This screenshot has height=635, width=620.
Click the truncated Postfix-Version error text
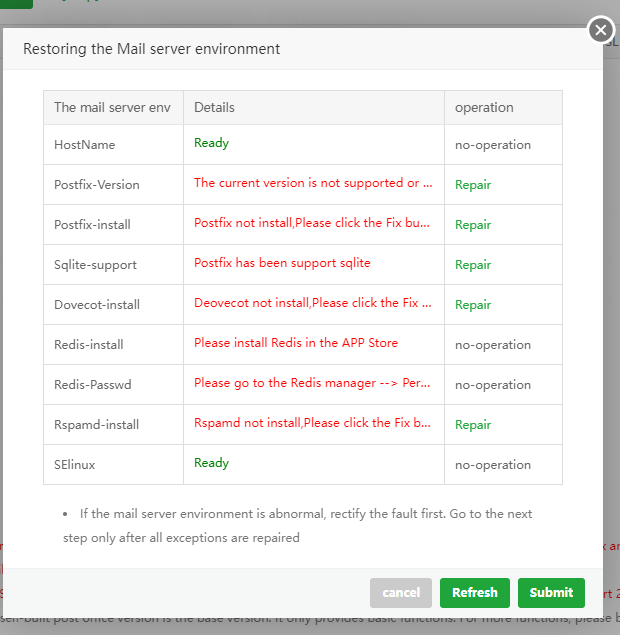313,183
